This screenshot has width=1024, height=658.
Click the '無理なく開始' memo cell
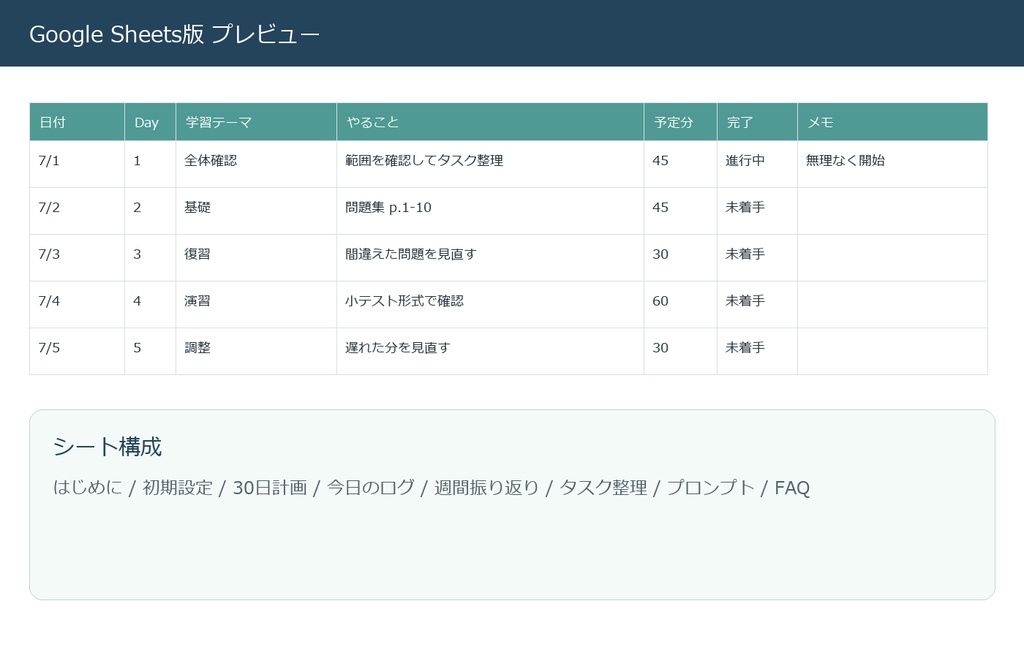coord(893,164)
